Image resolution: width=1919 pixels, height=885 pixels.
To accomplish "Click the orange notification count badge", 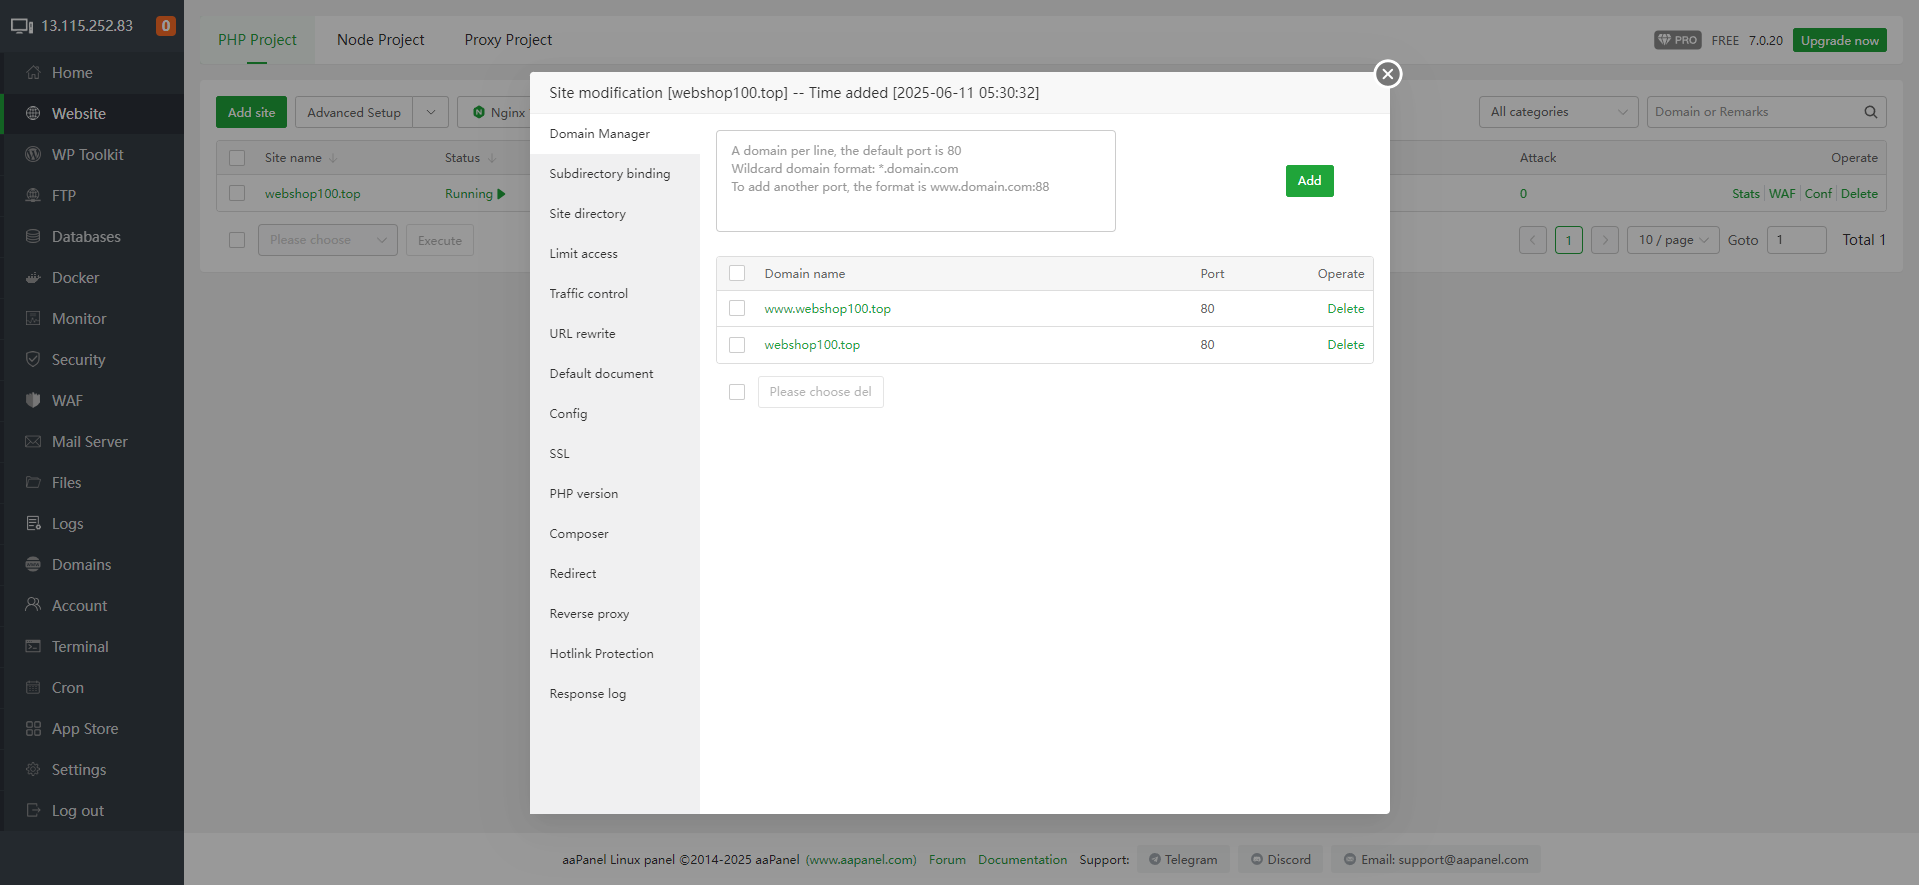I will click(166, 26).
